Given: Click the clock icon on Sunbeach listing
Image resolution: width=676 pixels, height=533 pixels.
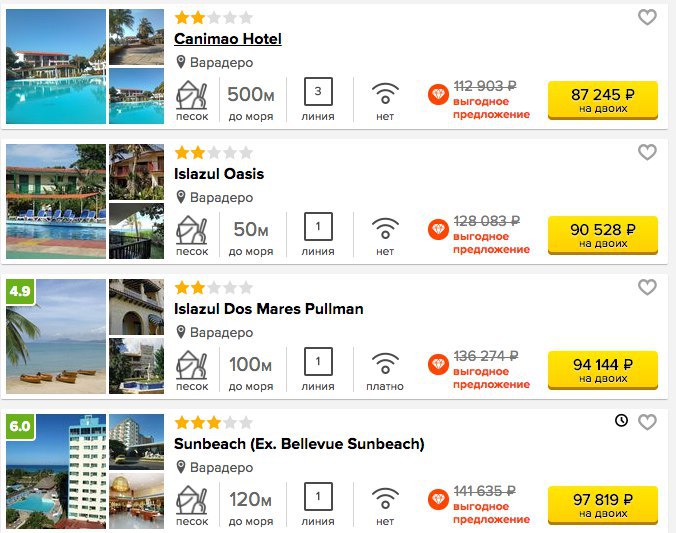Looking at the screenshot, I should (621, 420).
